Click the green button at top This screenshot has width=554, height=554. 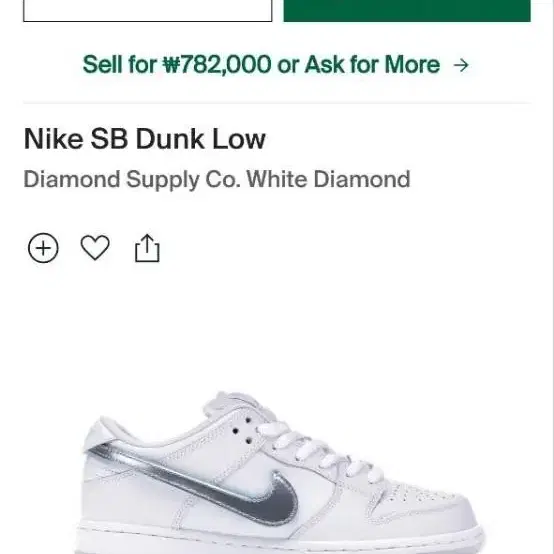coord(407,11)
